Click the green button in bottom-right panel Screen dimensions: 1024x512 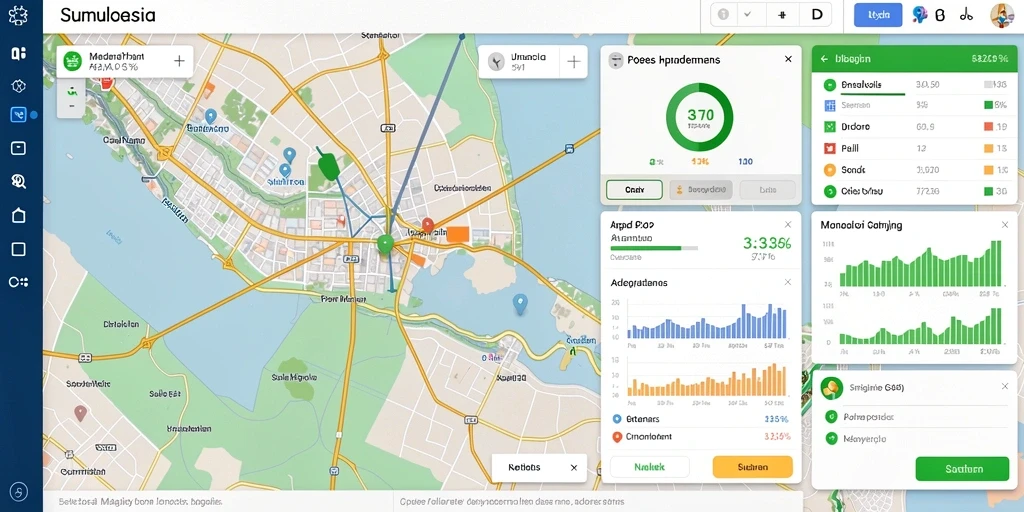pos(963,469)
